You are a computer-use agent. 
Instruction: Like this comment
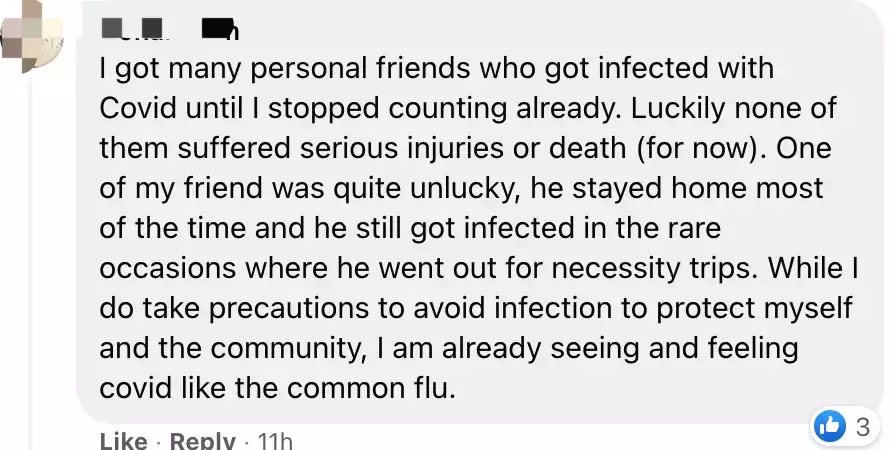(x=123, y=441)
